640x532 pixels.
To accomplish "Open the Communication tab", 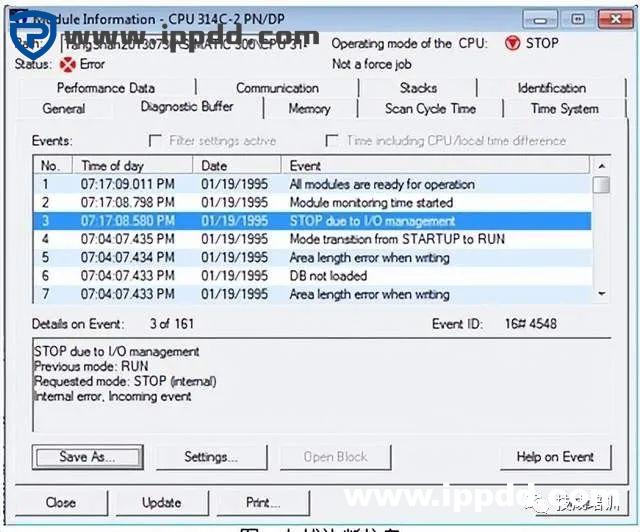I will 277,88.
